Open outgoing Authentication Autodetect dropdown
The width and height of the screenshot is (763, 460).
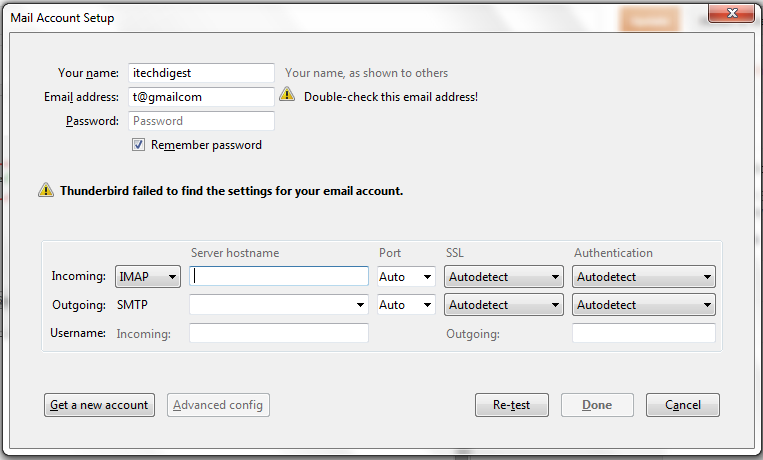644,305
